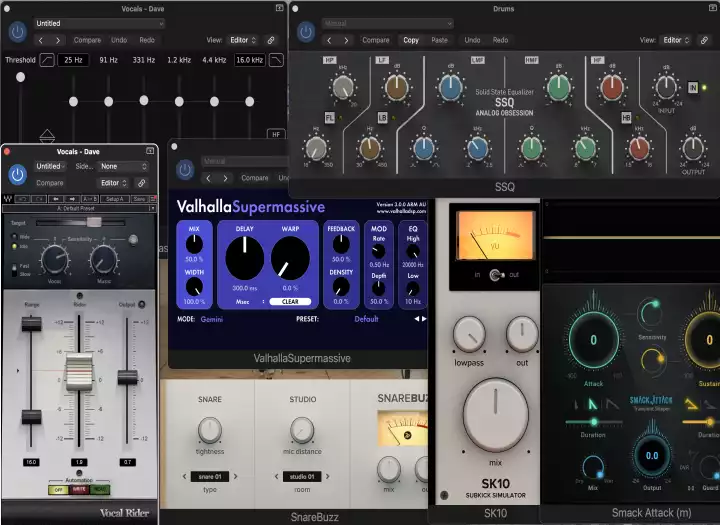Select Wide range in Vocal Rider
Image resolution: width=720 pixels, height=525 pixels.
(14, 237)
